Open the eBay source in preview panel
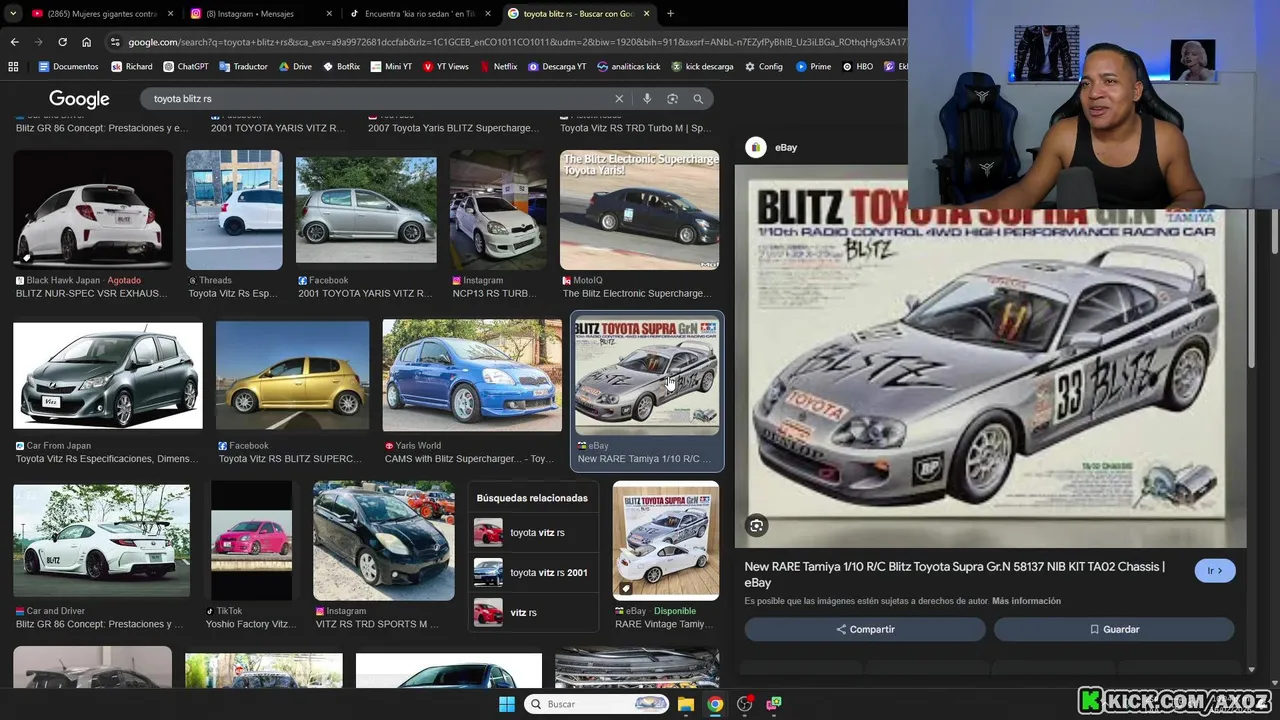 [x=771, y=147]
